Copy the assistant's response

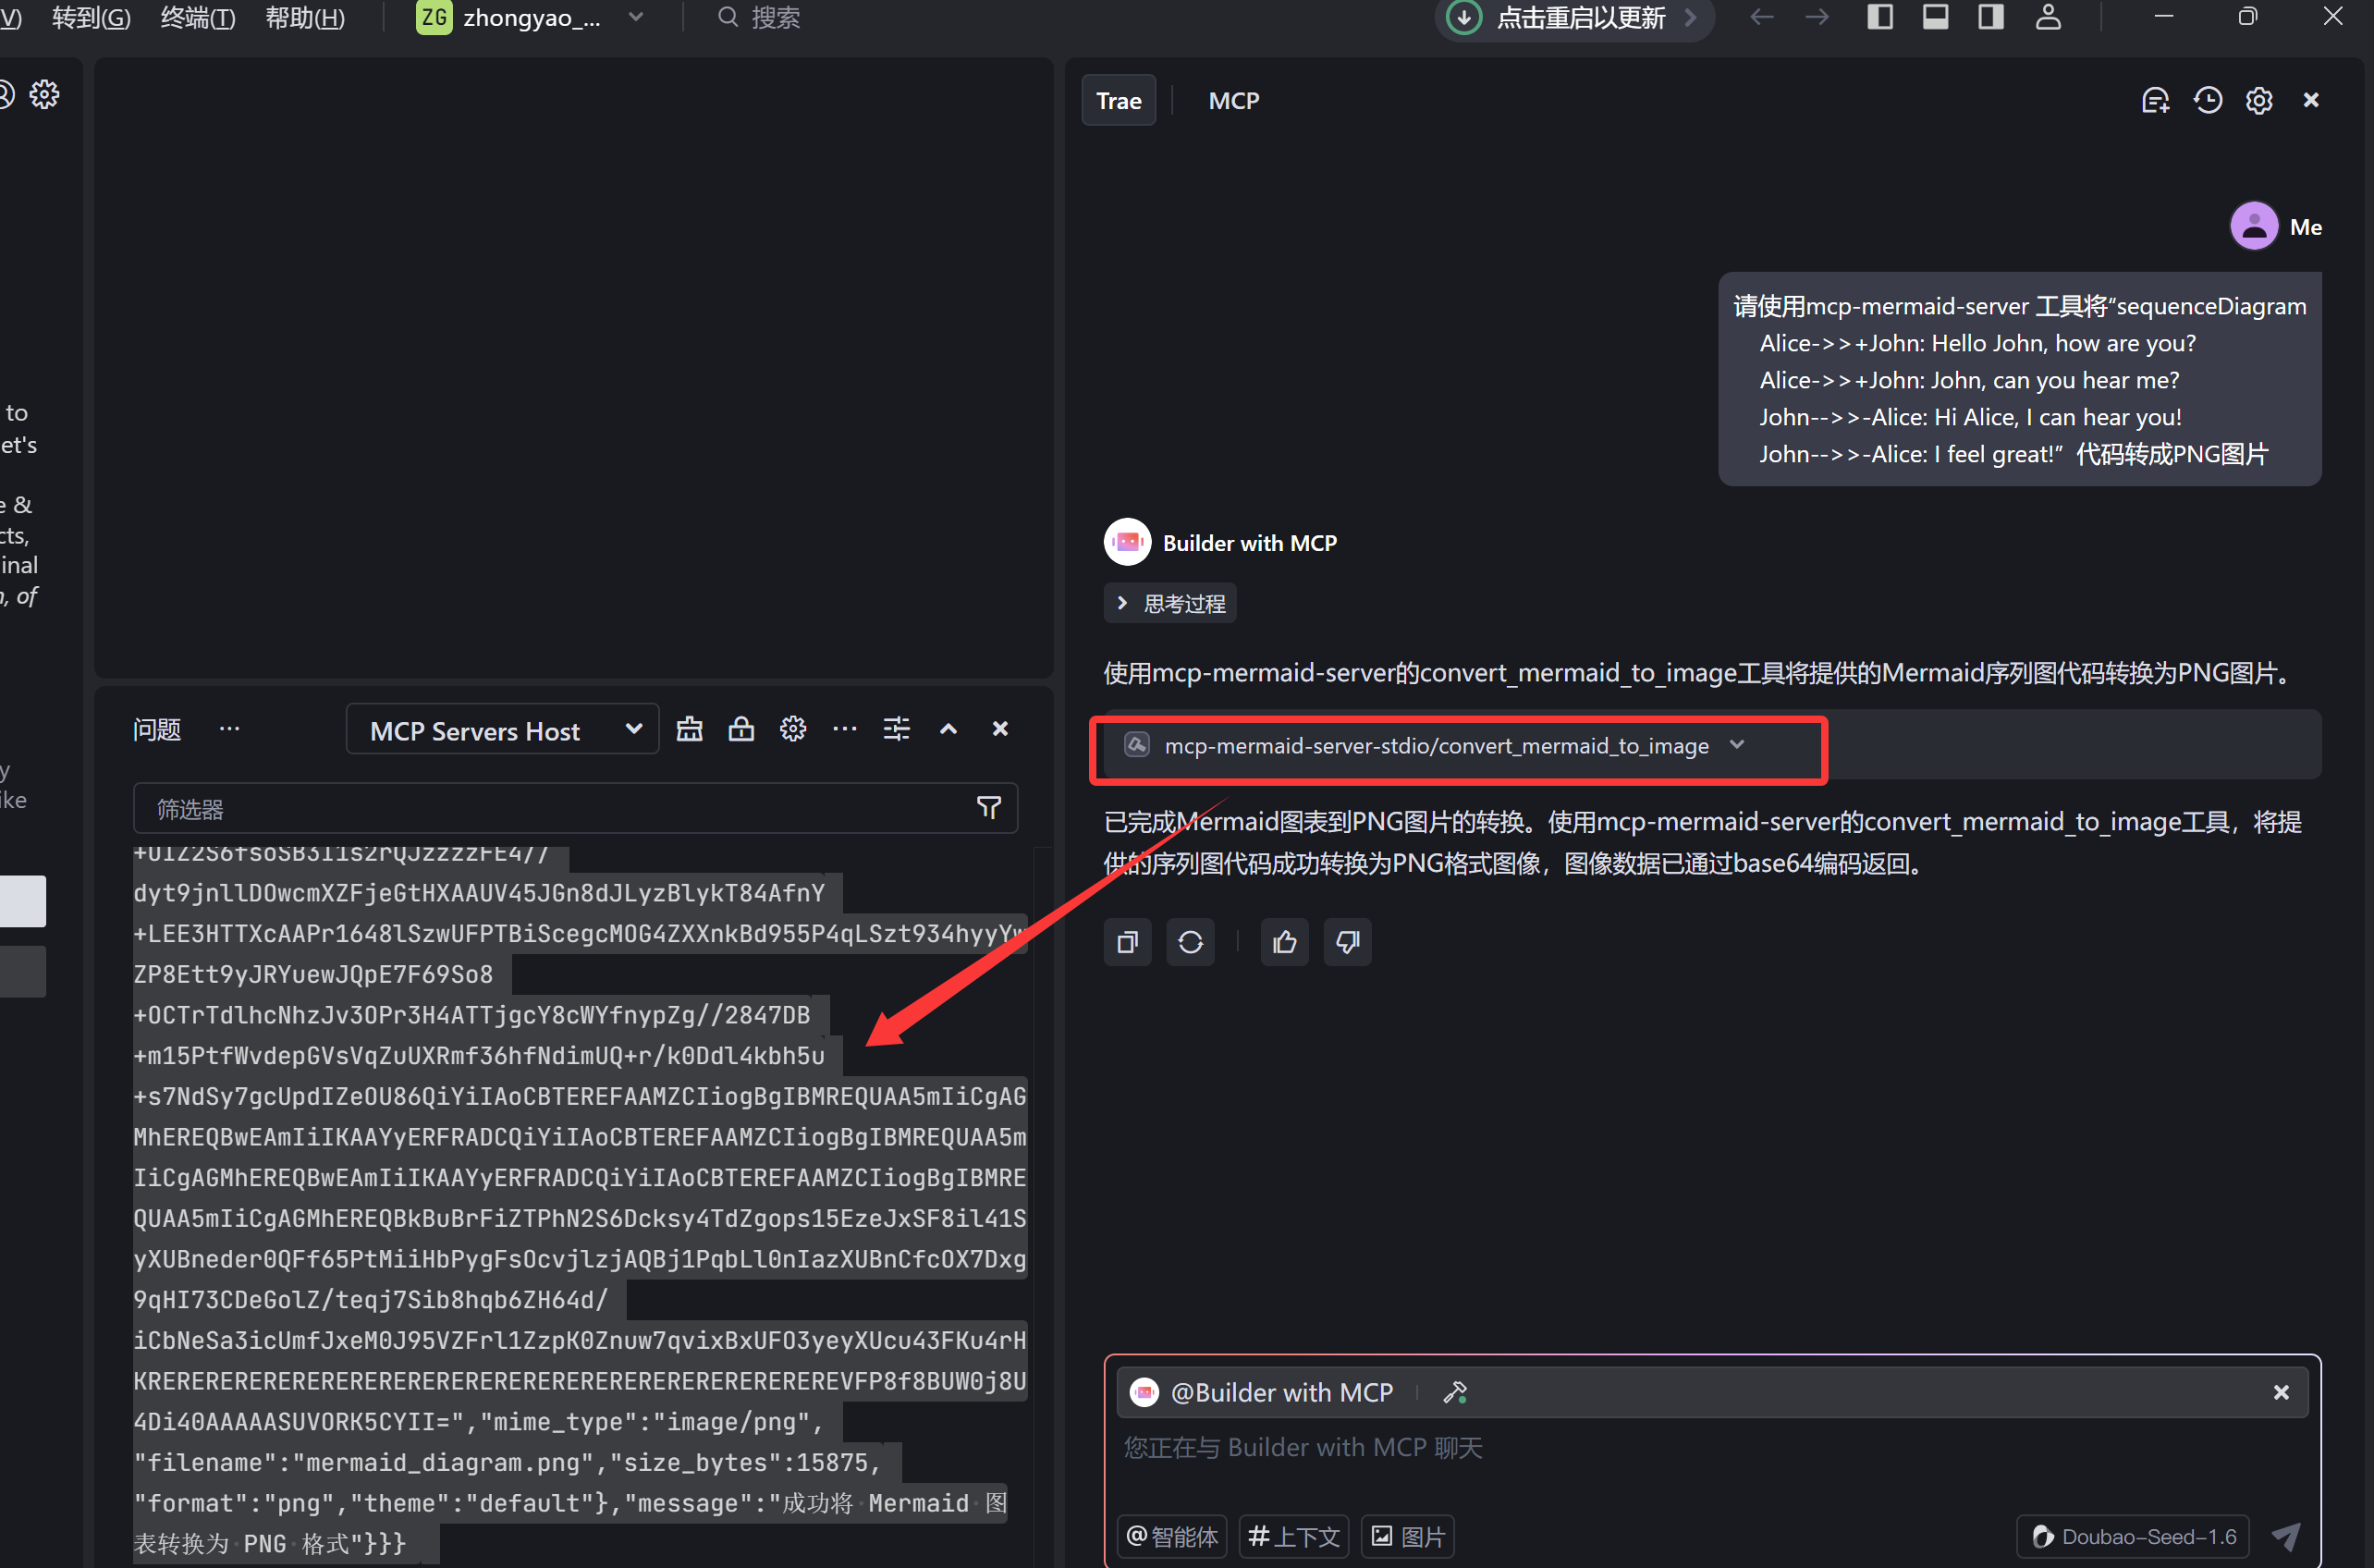coord(1127,942)
